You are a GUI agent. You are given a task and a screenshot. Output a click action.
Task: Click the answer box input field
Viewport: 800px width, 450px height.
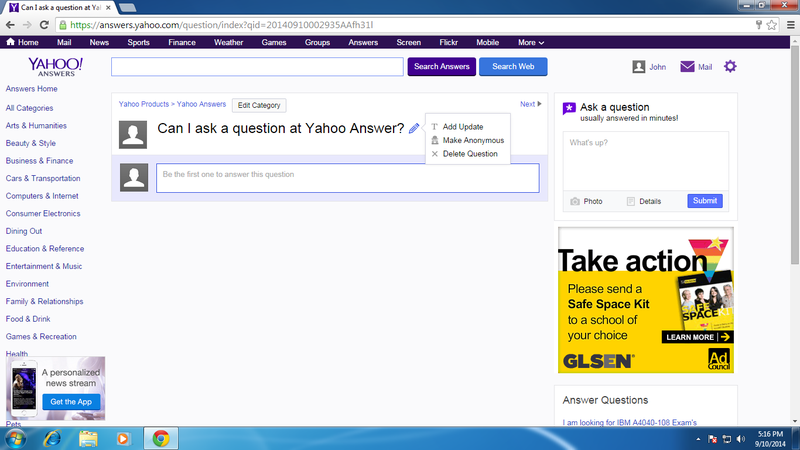pyautogui.click(x=347, y=178)
